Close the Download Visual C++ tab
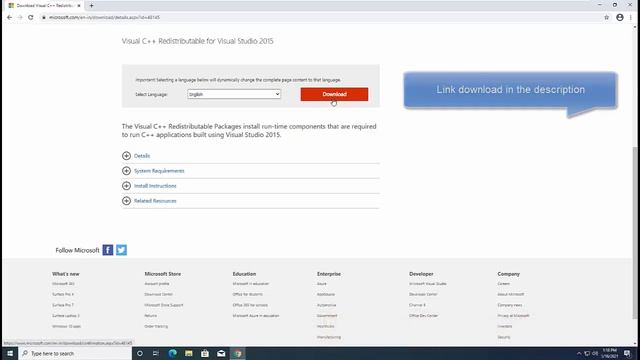The image size is (640, 360). click(79, 6)
